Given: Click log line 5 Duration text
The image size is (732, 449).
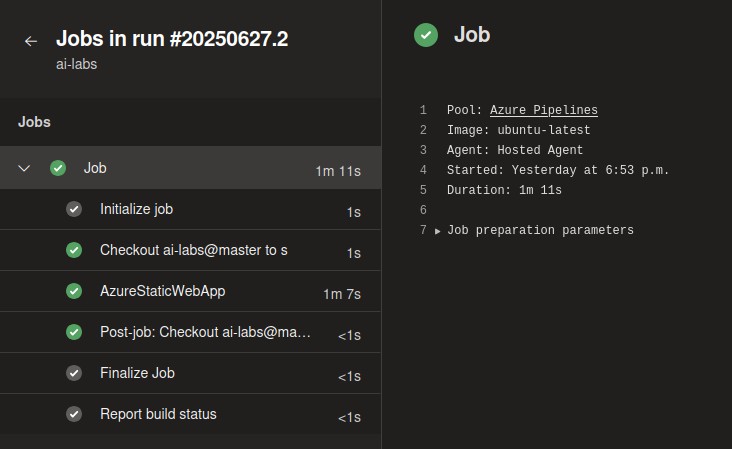Looking at the screenshot, I should coord(504,190).
